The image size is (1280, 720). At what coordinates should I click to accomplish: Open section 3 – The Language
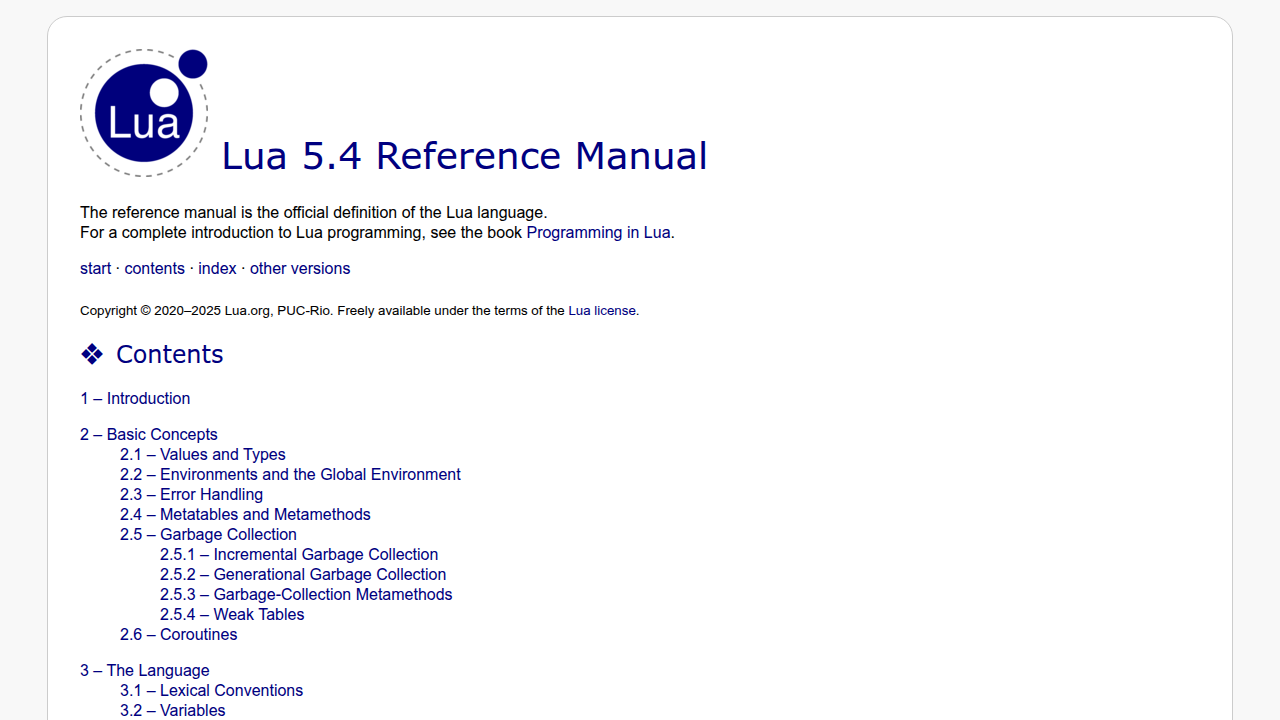pyautogui.click(x=145, y=670)
